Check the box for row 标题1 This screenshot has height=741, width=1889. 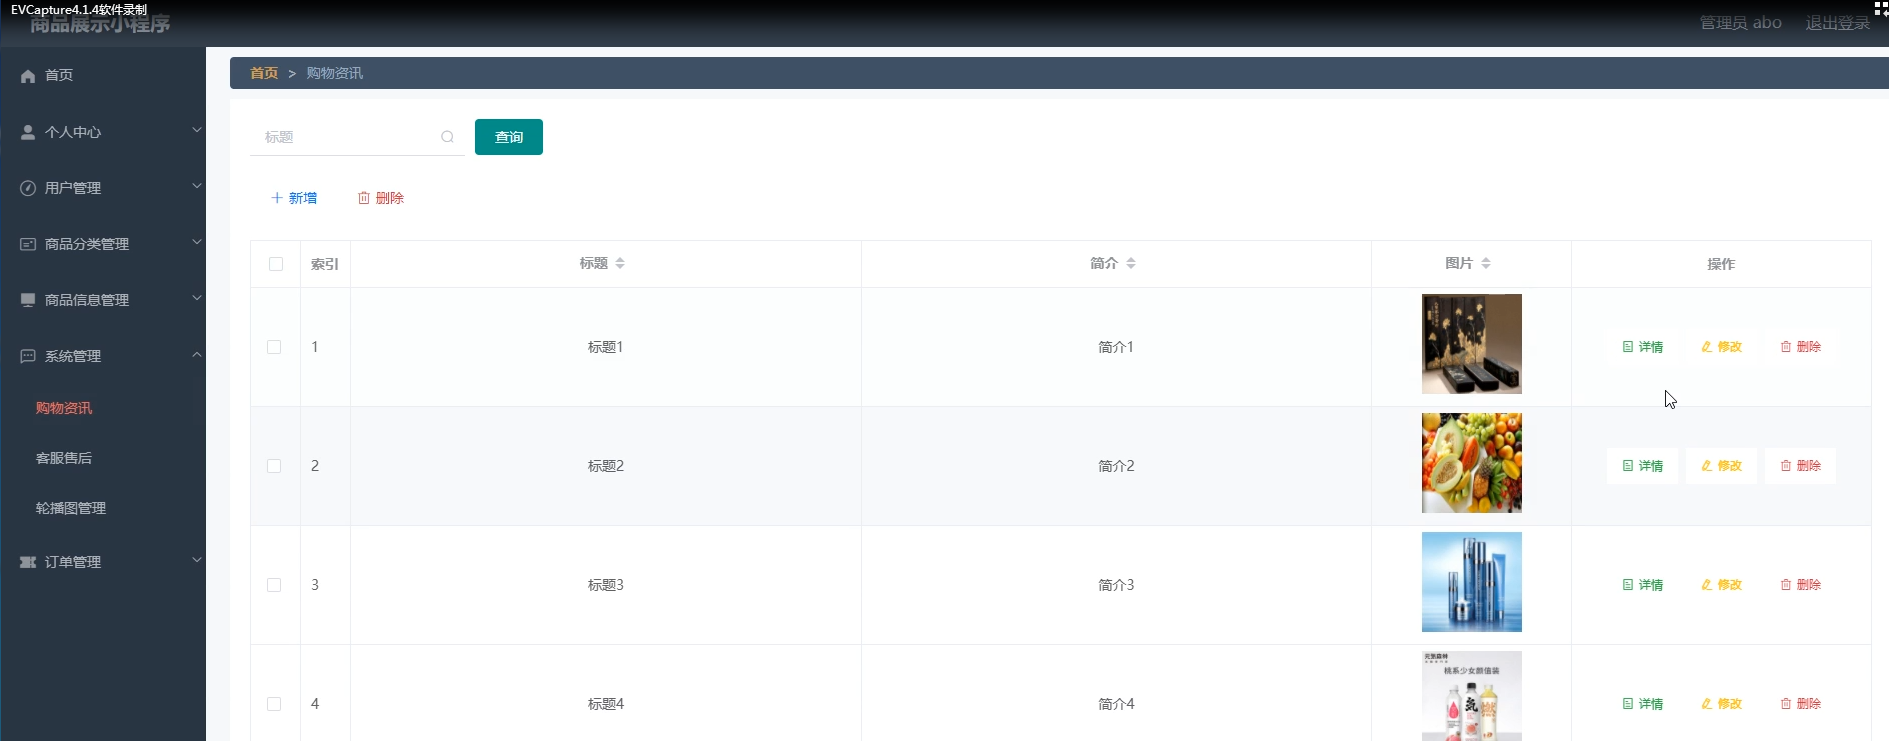pos(274,347)
